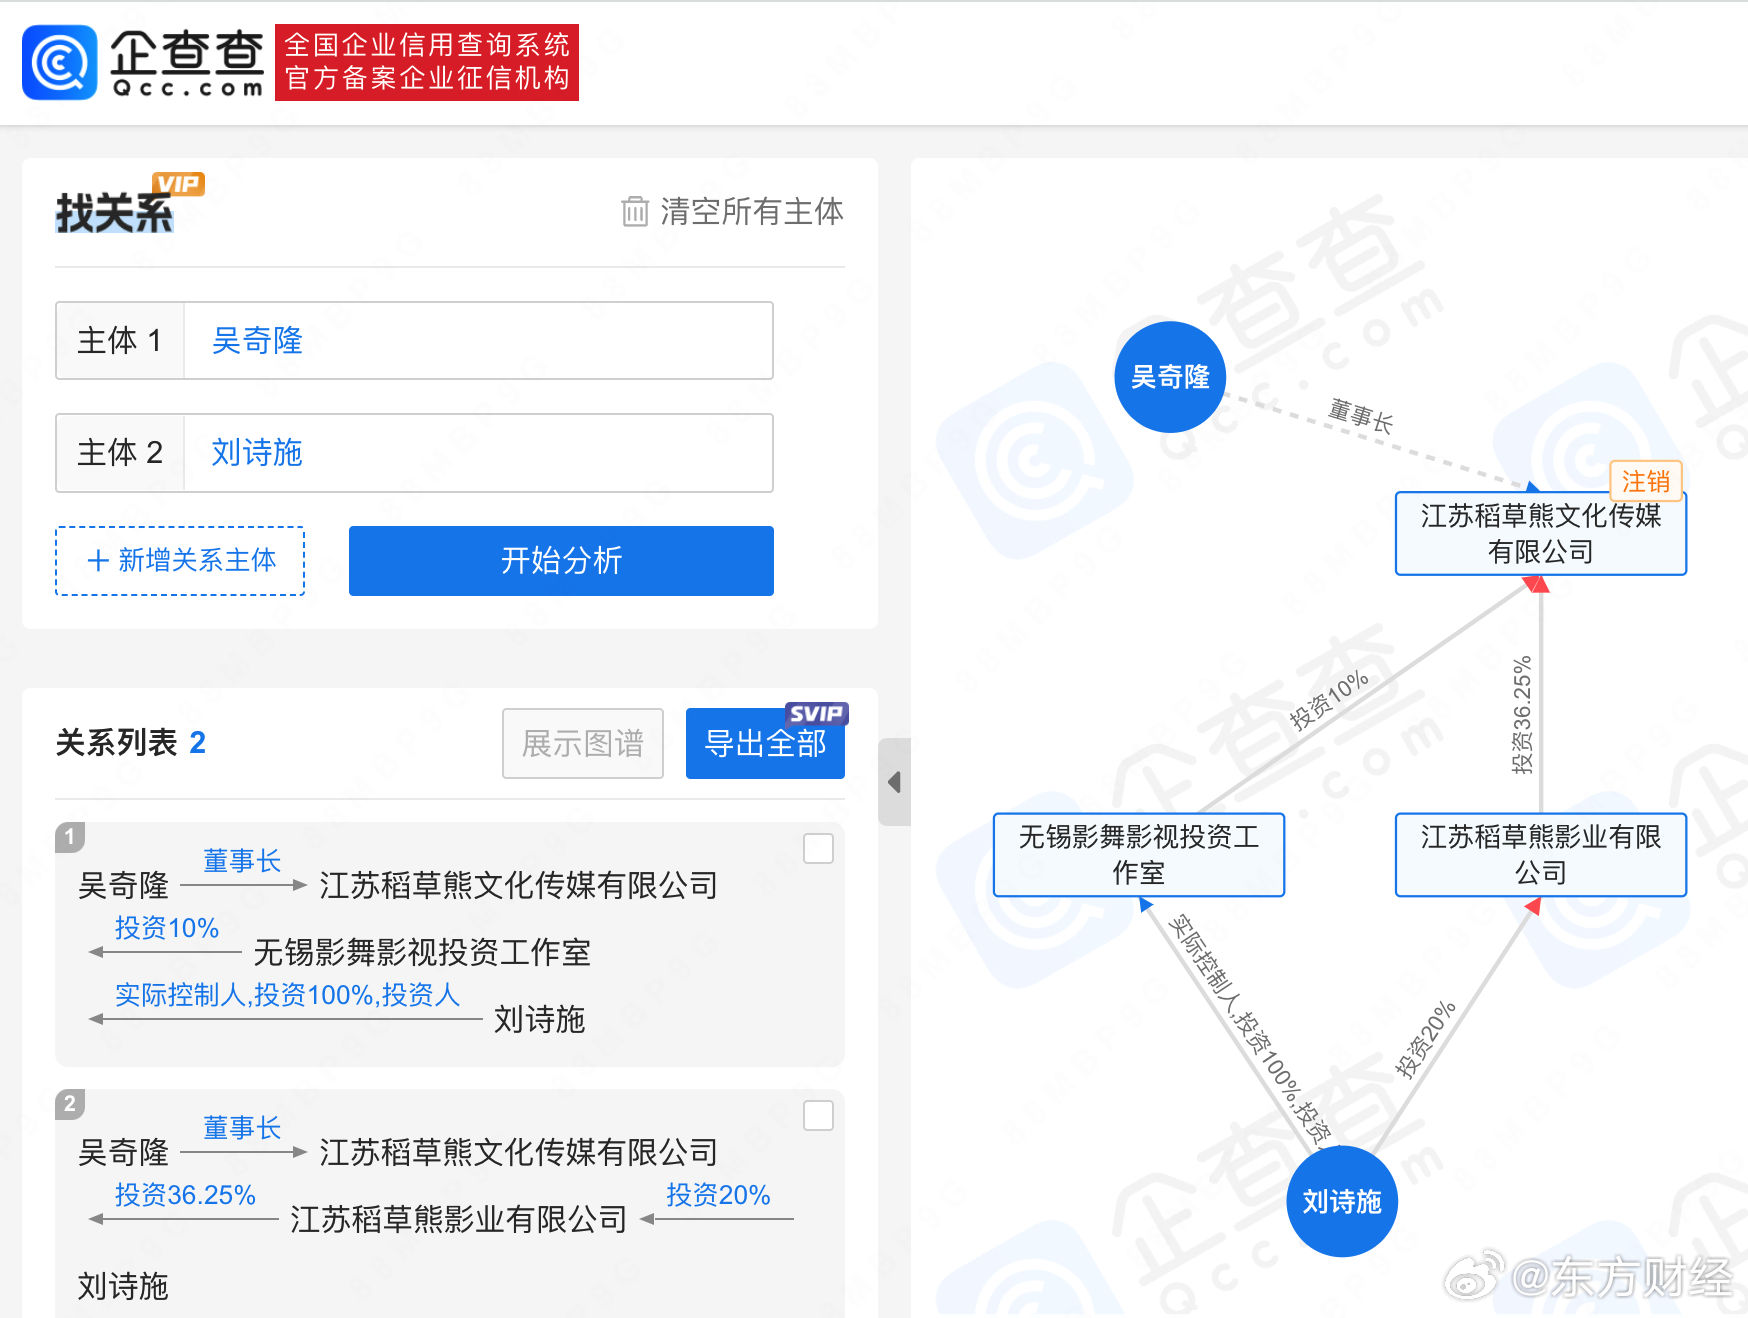Viewport: 1748px width, 1318px height.
Task: Click the 投资10% edge label on graph
Action: (x=1329, y=700)
